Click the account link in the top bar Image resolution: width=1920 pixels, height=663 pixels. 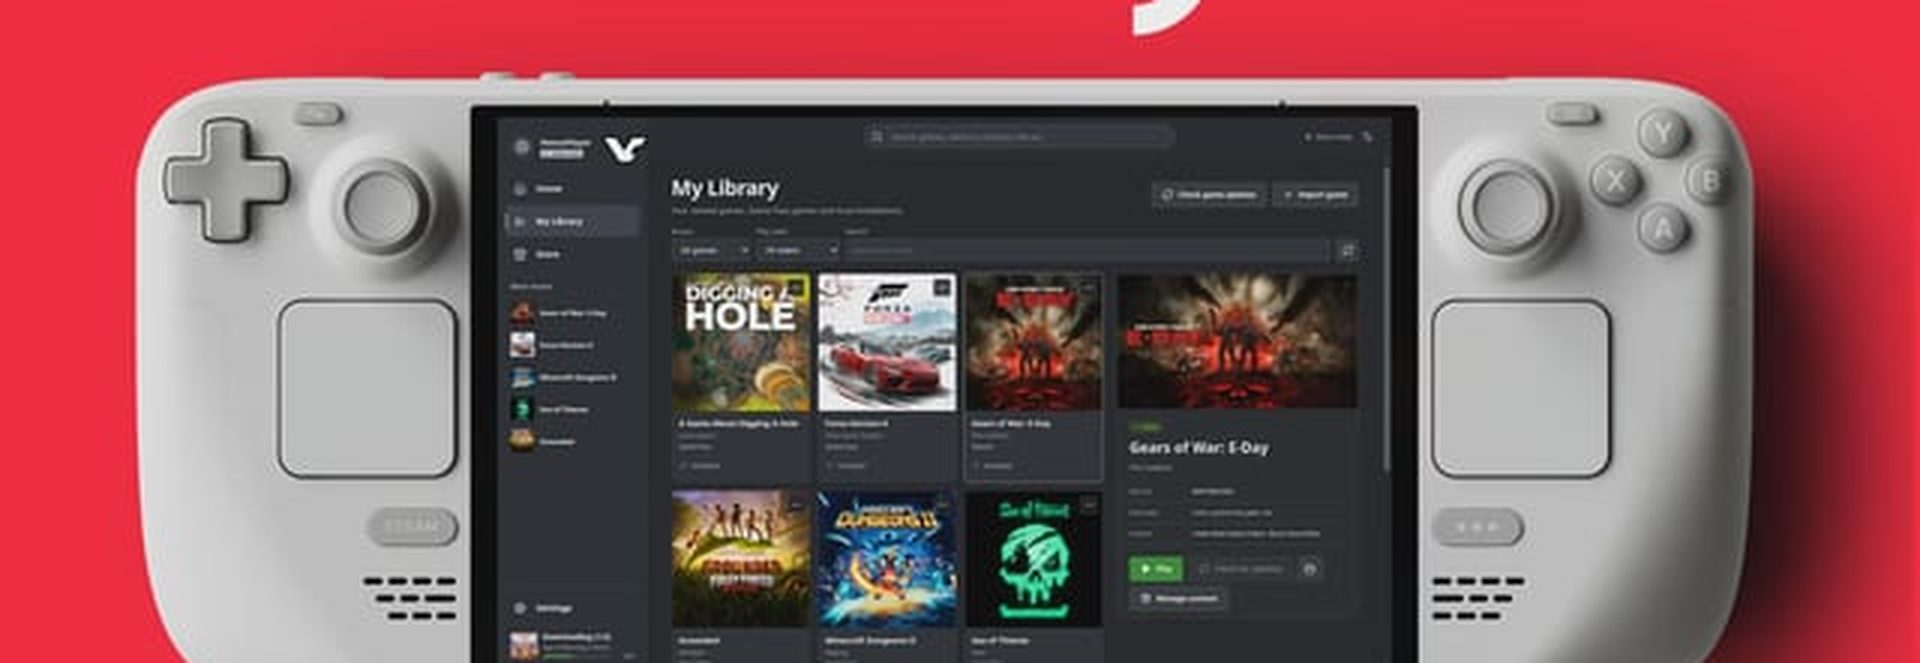tap(1328, 136)
